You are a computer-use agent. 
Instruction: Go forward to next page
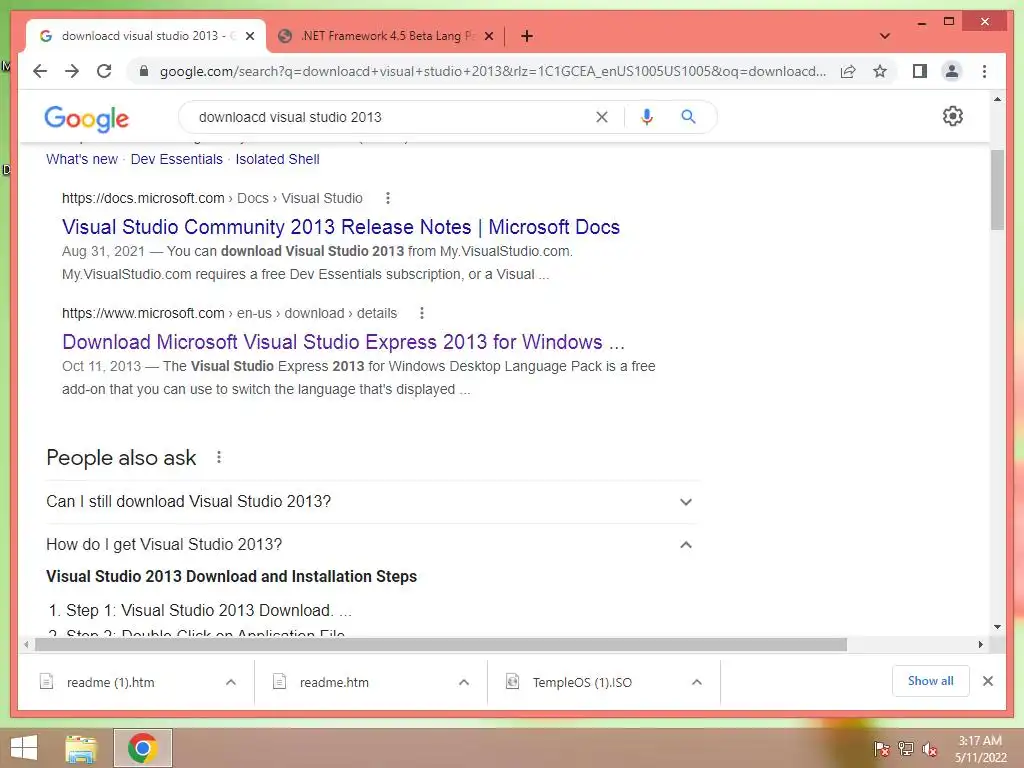[x=72, y=71]
